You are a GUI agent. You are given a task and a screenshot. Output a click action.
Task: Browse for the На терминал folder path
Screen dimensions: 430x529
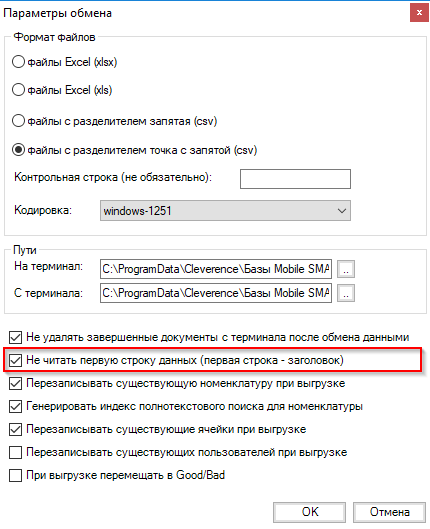(x=346, y=269)
